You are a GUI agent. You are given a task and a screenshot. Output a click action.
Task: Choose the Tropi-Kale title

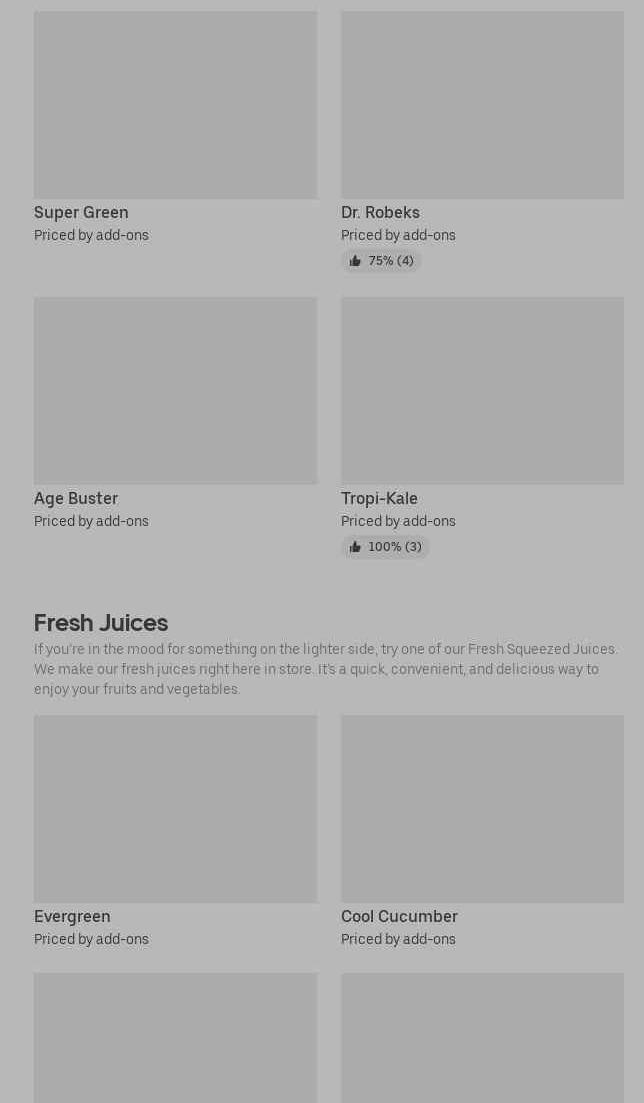tap(379, 498)
